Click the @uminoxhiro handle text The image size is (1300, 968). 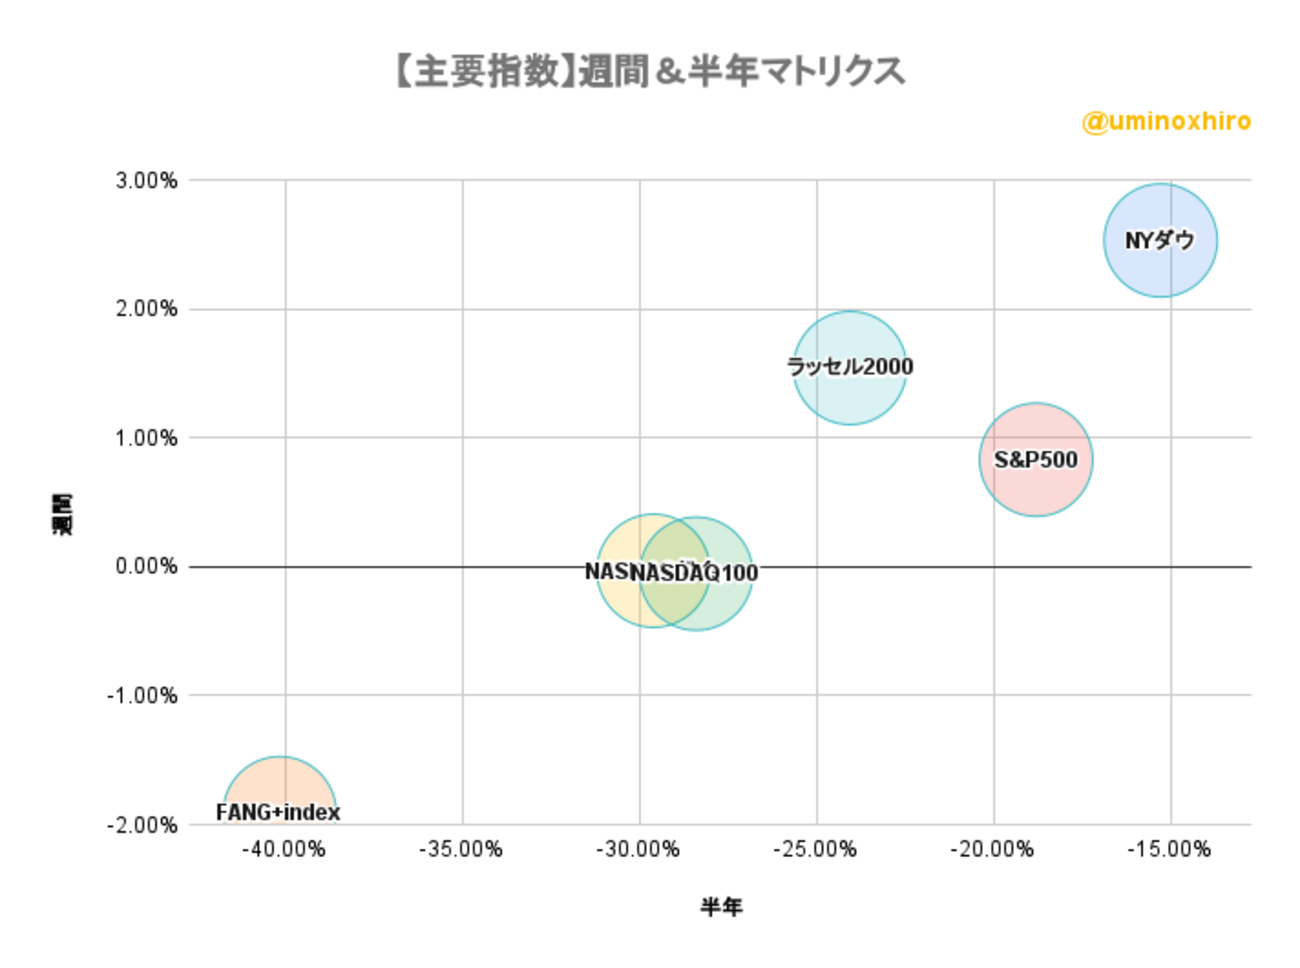(1166, 122)
